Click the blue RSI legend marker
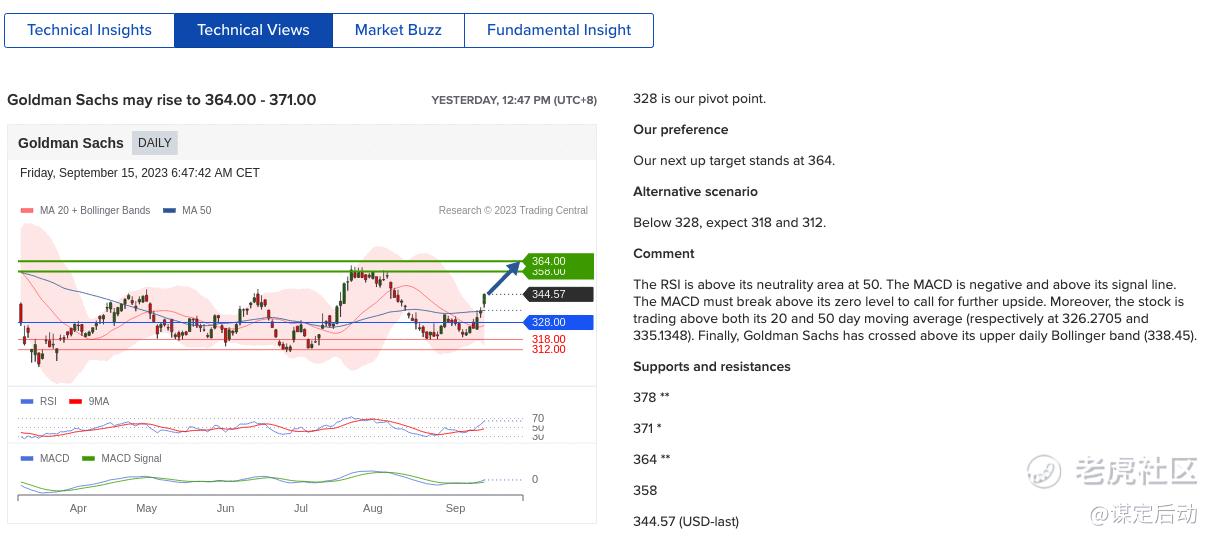This screenshot has width=1221, height=542. coord(27,402)
